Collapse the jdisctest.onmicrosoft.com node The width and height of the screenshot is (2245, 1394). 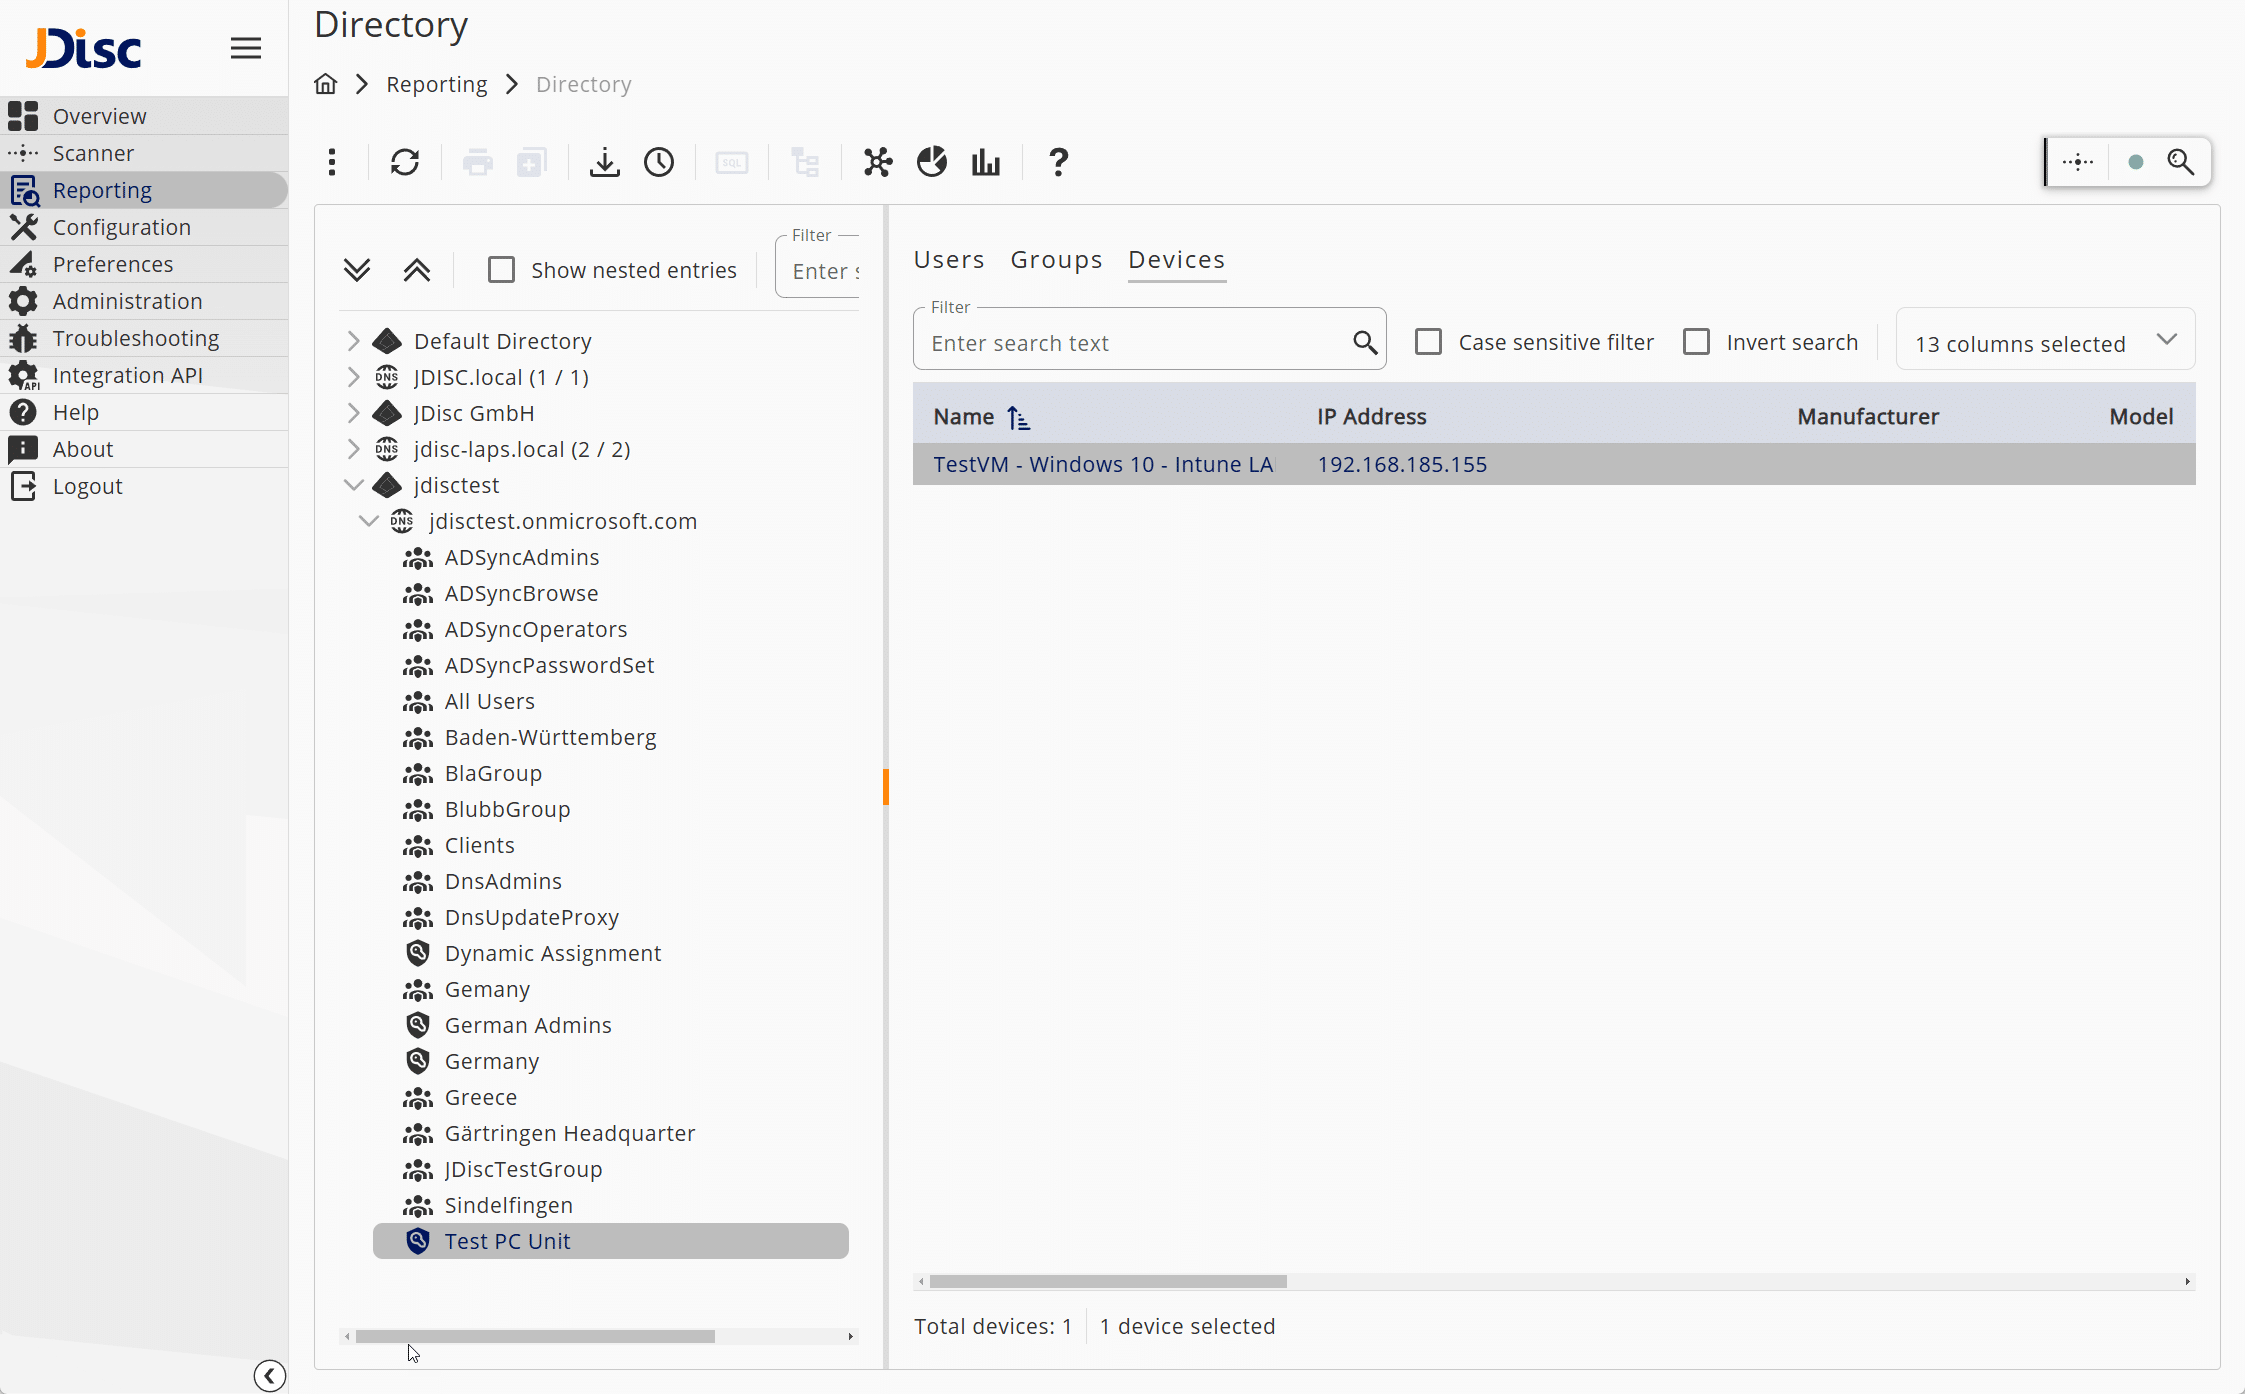click(x=367, y=520)
